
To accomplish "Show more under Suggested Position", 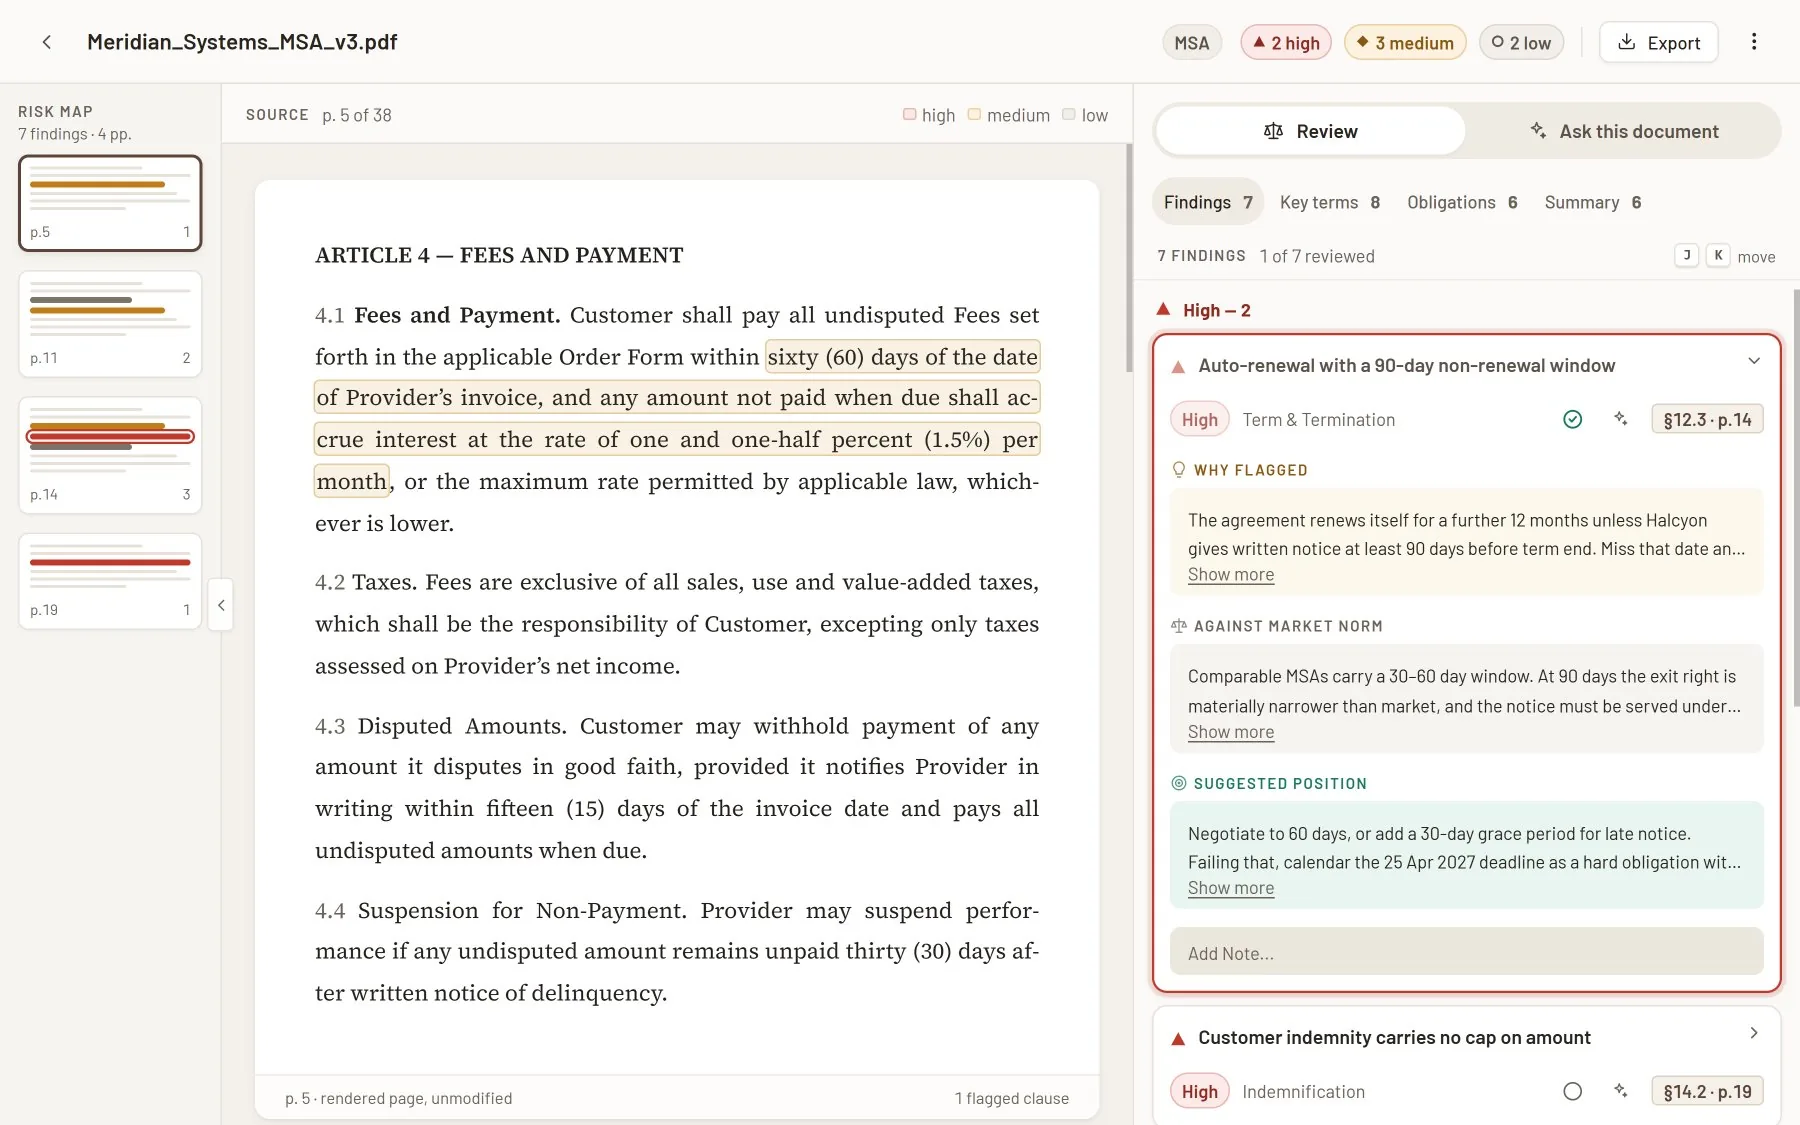I will (1230, 888).
